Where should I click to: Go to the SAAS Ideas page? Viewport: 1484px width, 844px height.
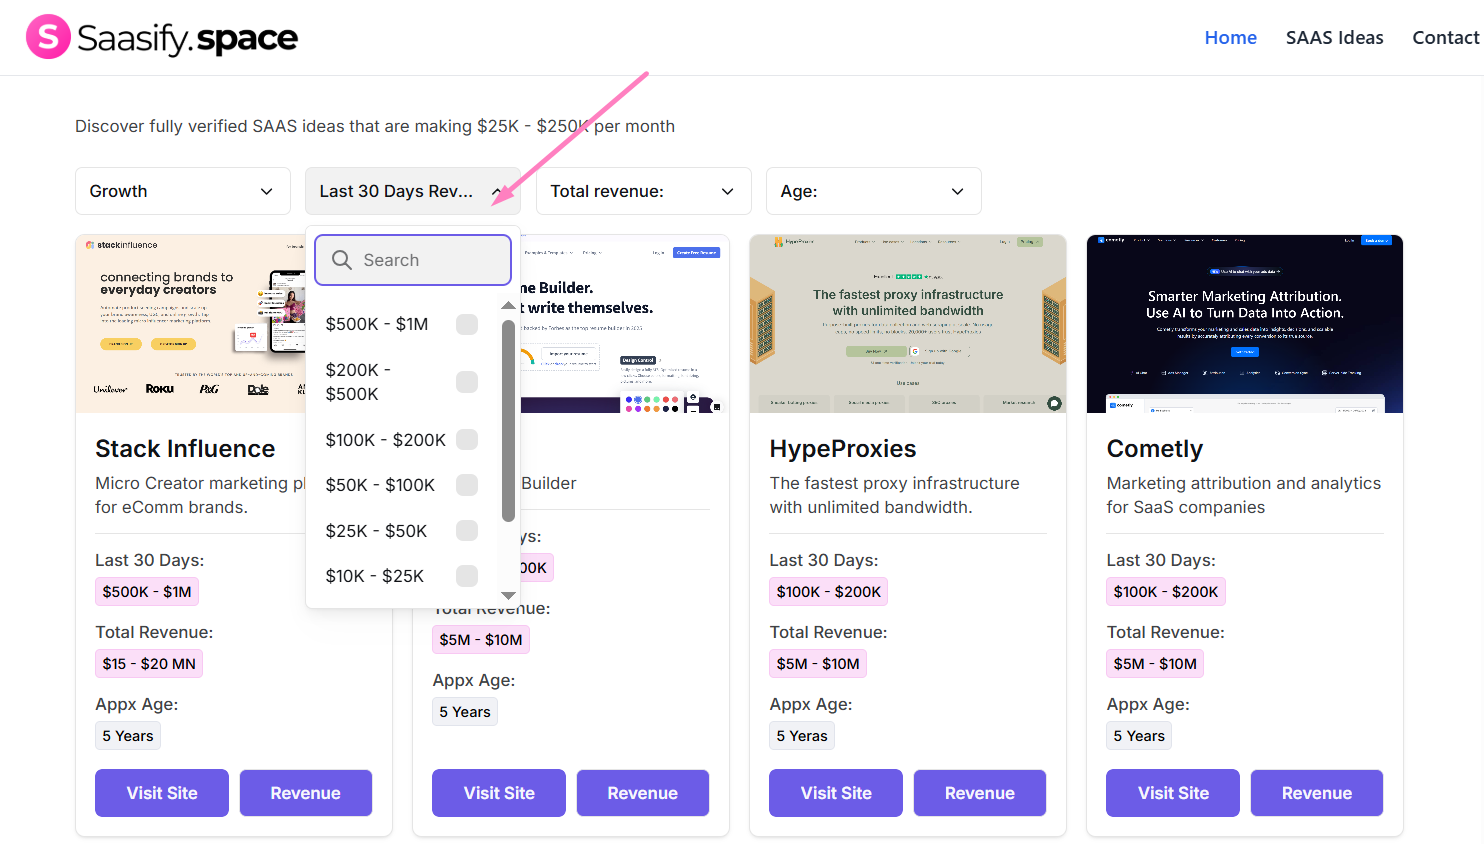(1334, 37)
